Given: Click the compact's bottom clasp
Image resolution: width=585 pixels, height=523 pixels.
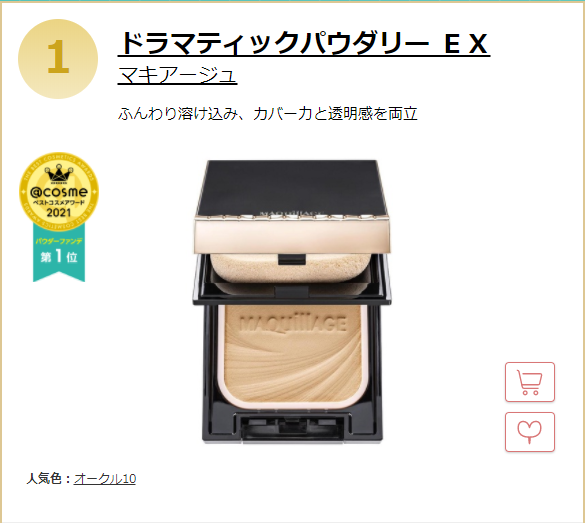Looking at the screenshot, I should (x=292, y=427).
